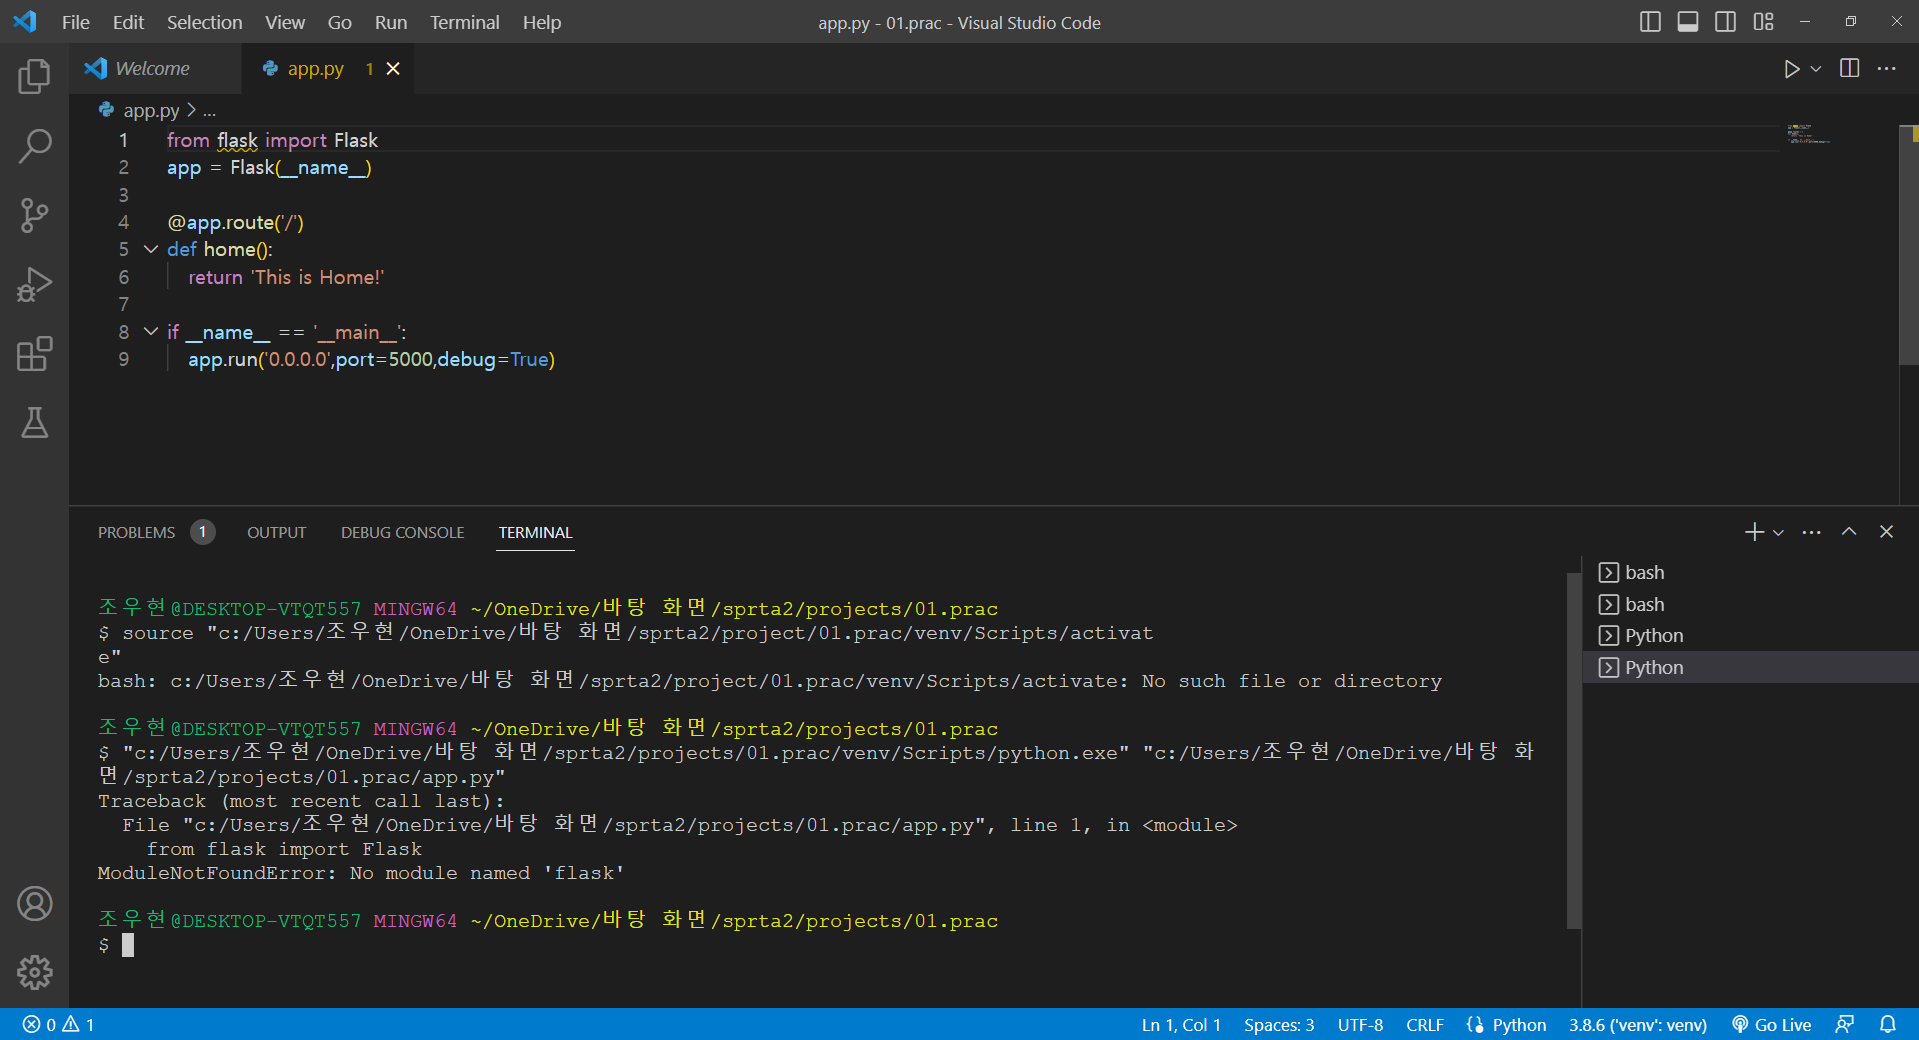Place cursor on 'This is Home!' string

point(318,277)
